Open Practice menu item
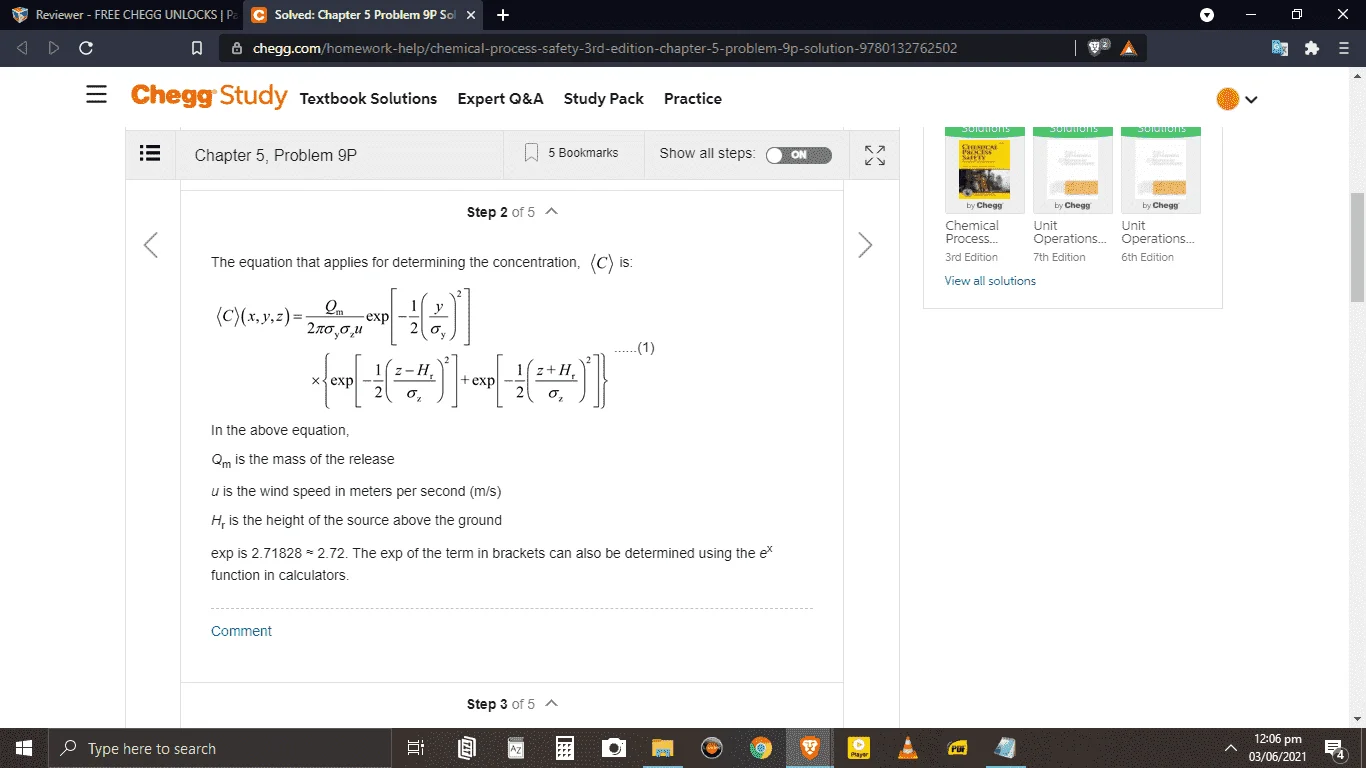Screen dimensions: 1366x768 pos(693,98)
